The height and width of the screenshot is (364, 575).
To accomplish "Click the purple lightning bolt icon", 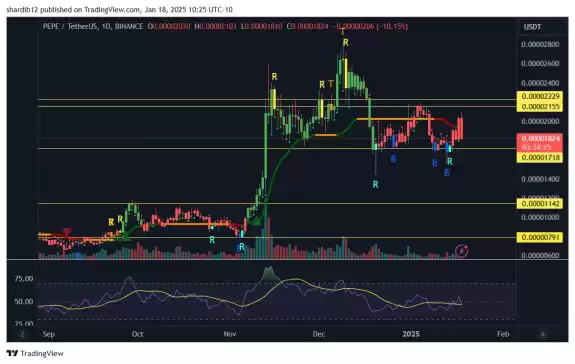I will 461,251.
